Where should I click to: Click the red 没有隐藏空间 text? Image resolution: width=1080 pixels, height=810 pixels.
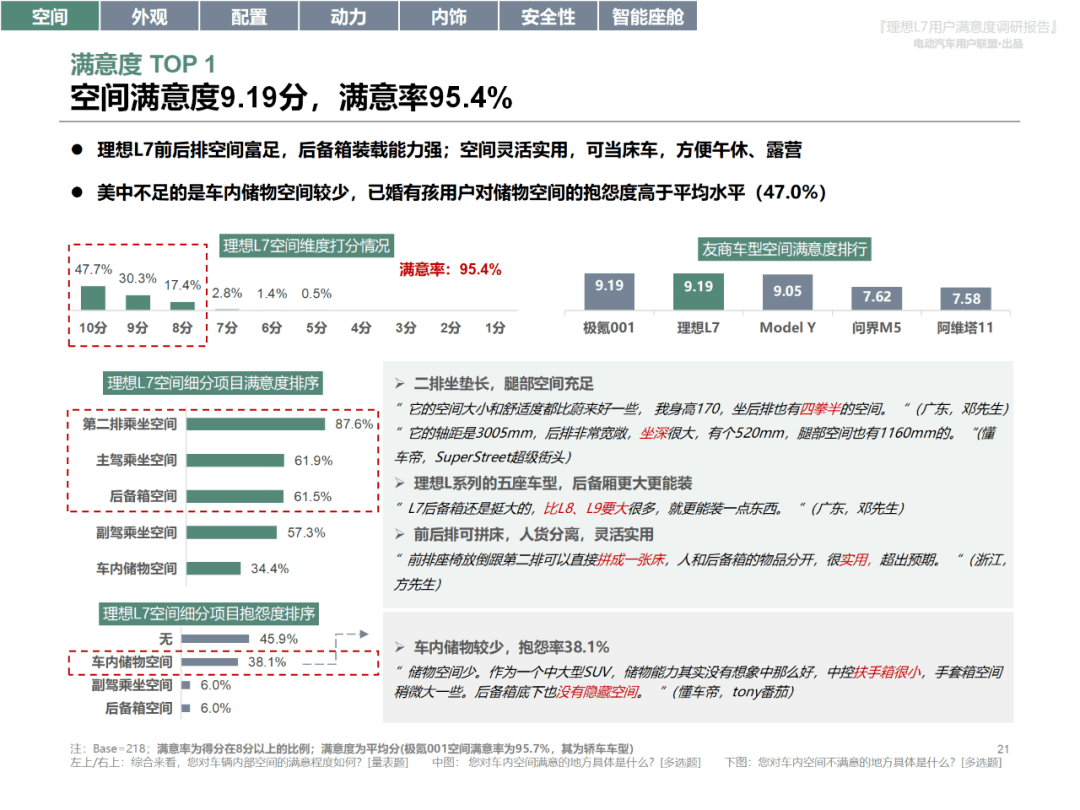(597, 692)
